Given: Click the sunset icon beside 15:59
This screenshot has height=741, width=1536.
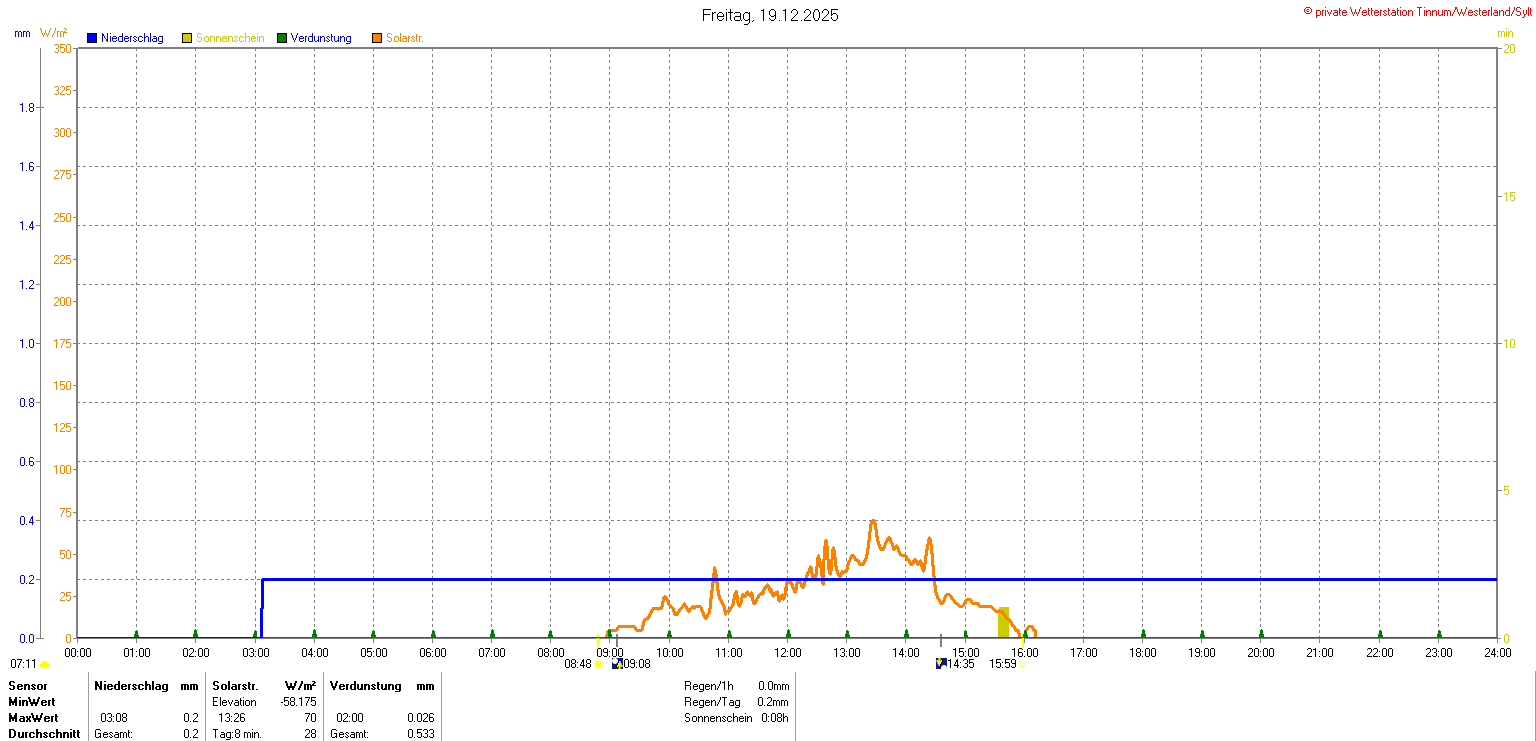Looking at the screenshot, I should tap(1022, 664).
